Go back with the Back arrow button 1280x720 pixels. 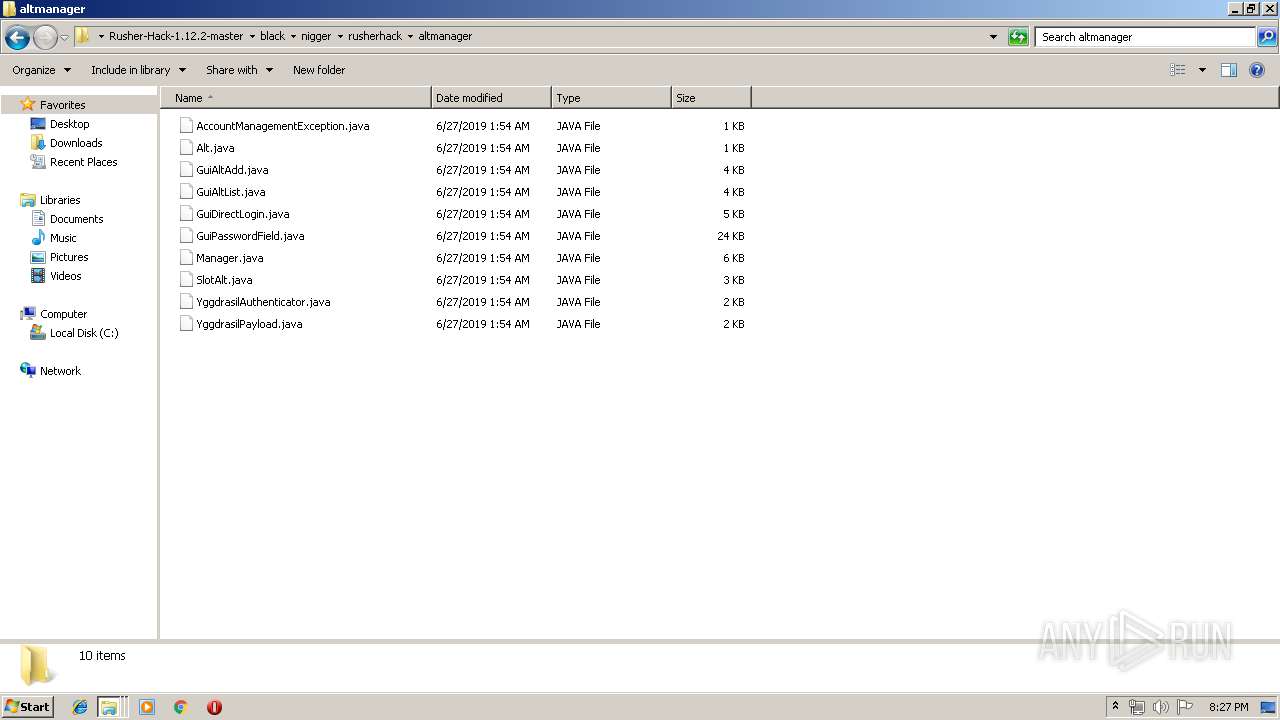(x=17, y=38)
